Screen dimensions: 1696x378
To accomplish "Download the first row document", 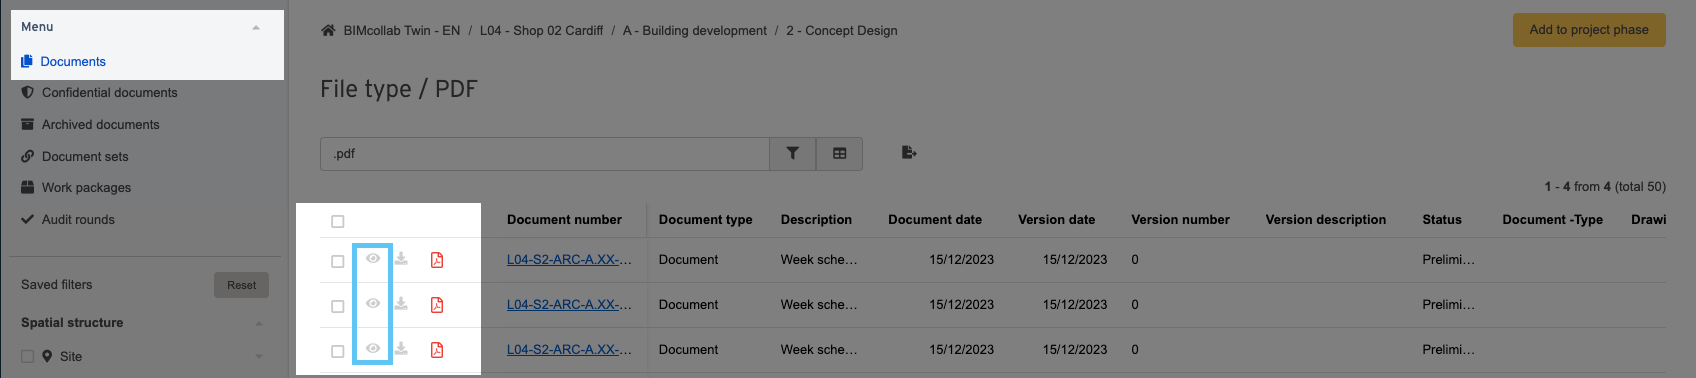I will (x=401, y=259).
